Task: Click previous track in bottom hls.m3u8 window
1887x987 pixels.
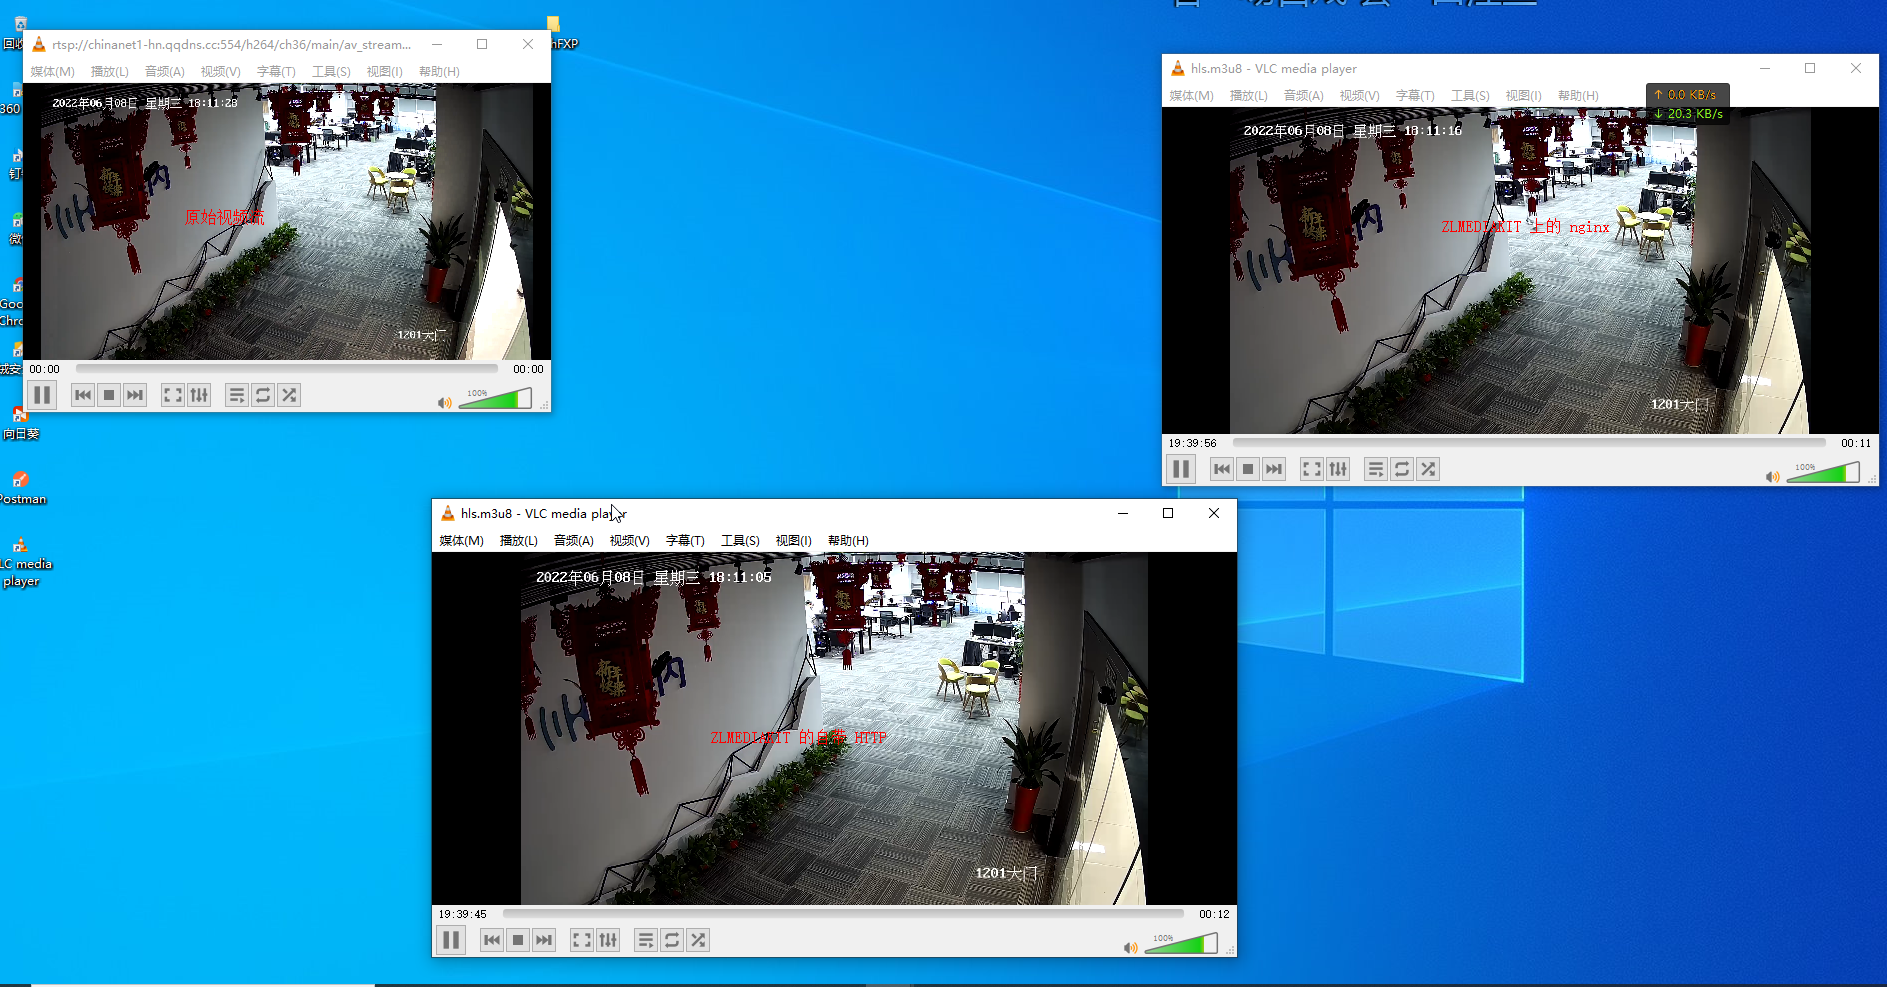Action: click(x=492, y=940)
